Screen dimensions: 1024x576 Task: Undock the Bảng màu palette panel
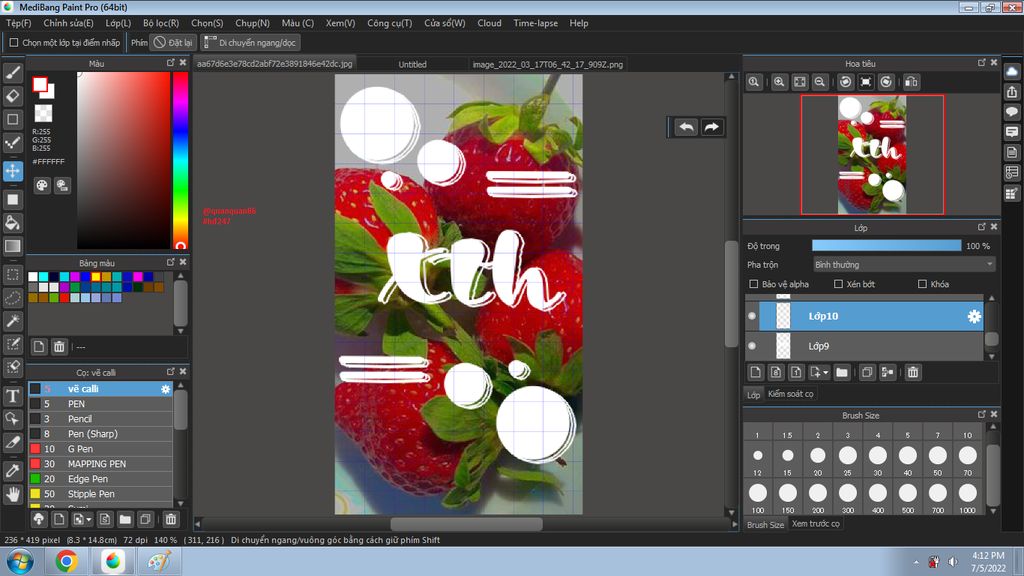pyautogui.click(x=170, y=262)
